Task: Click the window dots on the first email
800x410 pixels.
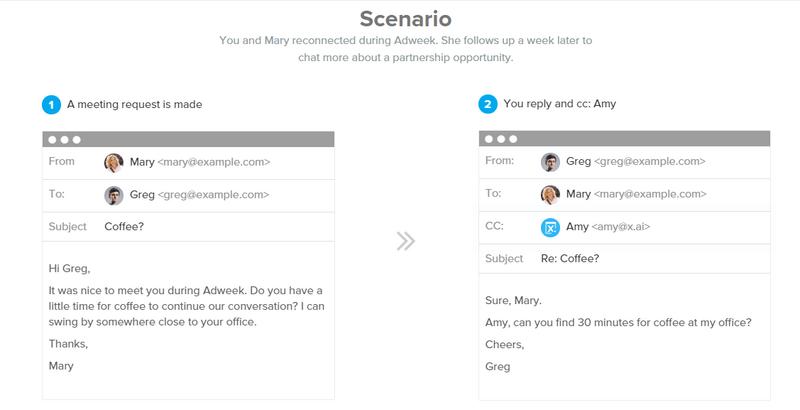Action: pyautogui.click(x=63, y=138)
